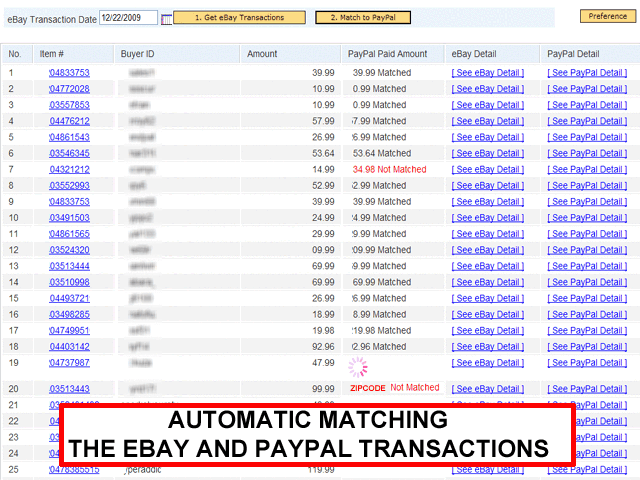Click See eBay Detail for row 1
The width and height of the screenshot is (640, 480).
tap(487, 73)
